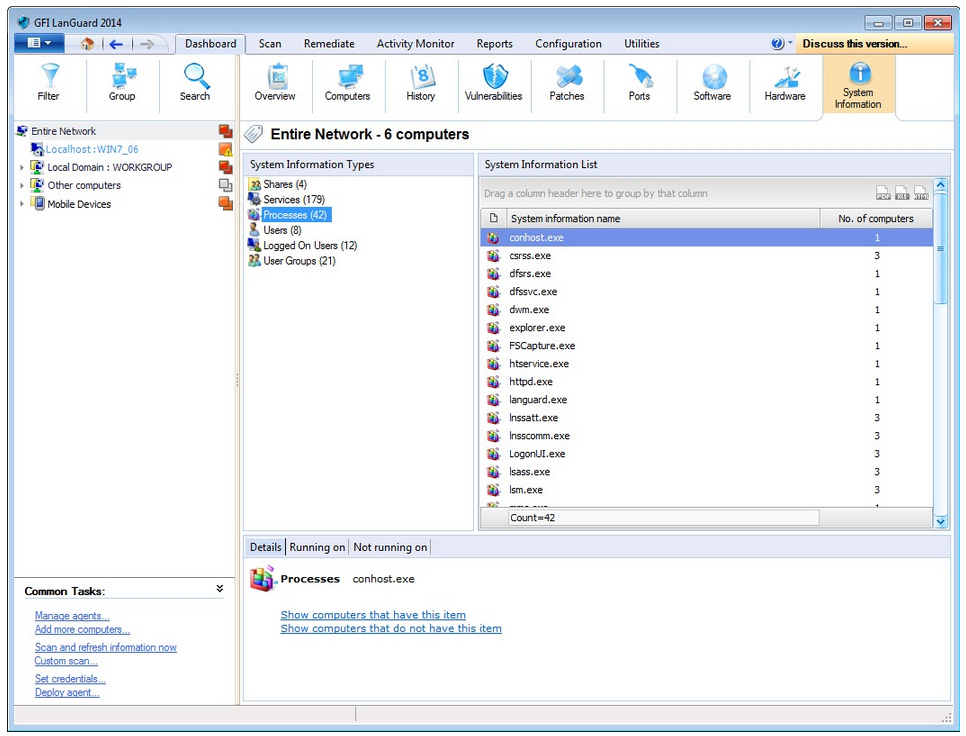Image resolution: width=966 pixels, height=736 pixels.
Task: Open the History view
Action: [421, 83]
